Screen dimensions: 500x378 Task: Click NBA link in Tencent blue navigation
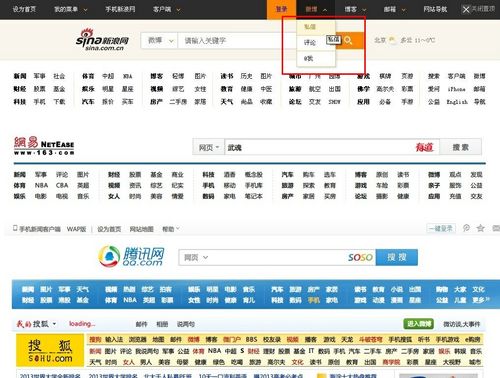coord(130,300)
